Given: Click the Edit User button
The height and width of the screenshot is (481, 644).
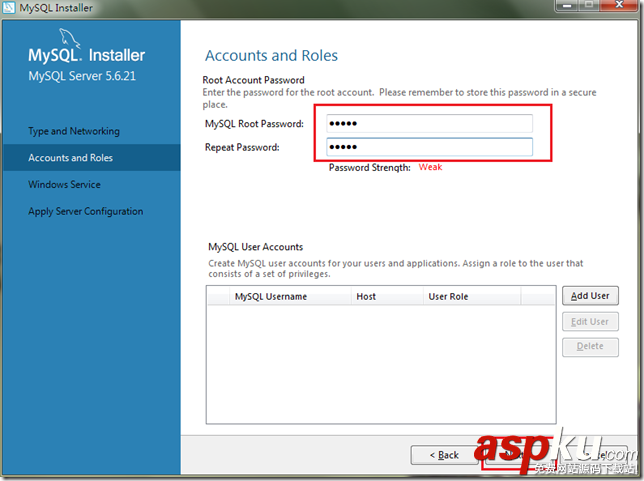Looking at the screenshot, I should (x=590, y=322).
